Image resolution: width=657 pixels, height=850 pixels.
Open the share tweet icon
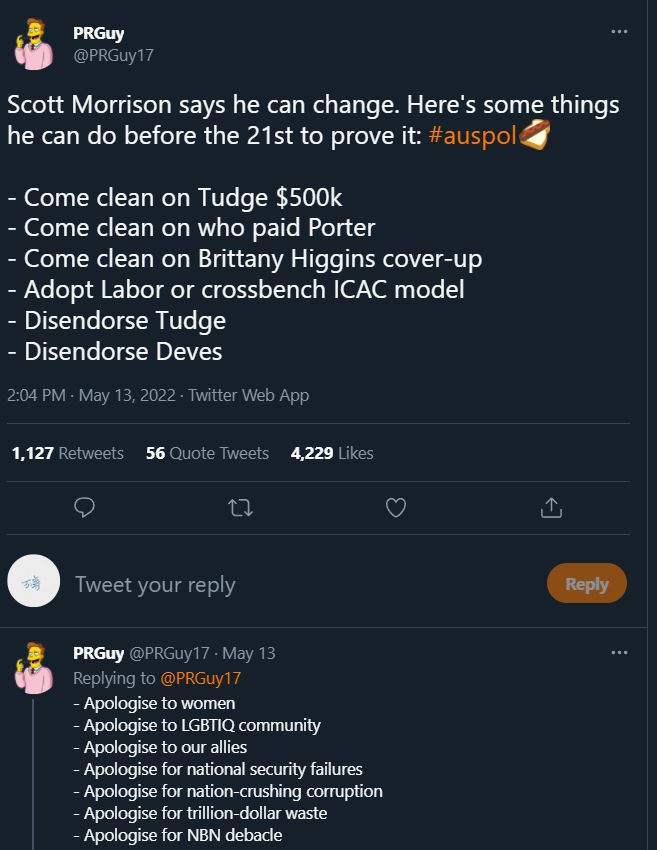551,508
